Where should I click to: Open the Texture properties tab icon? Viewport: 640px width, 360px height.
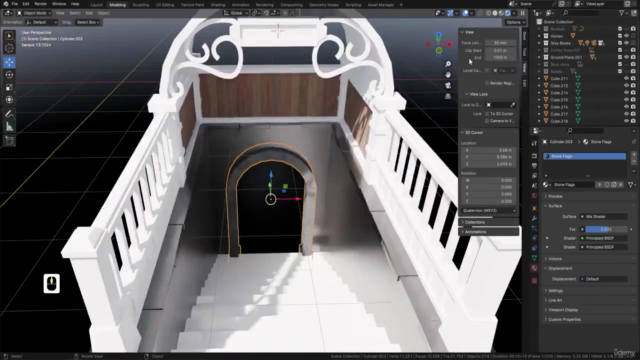[x=534, y=281]
